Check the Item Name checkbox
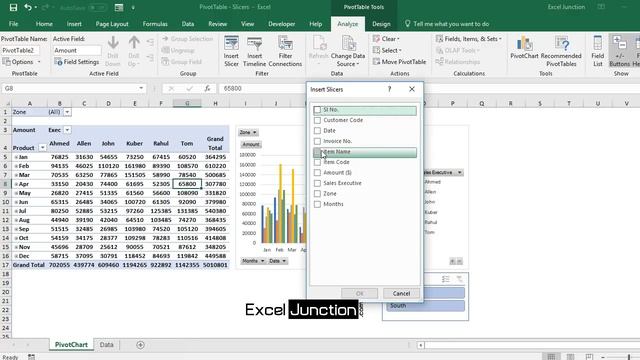 point(317,152)
